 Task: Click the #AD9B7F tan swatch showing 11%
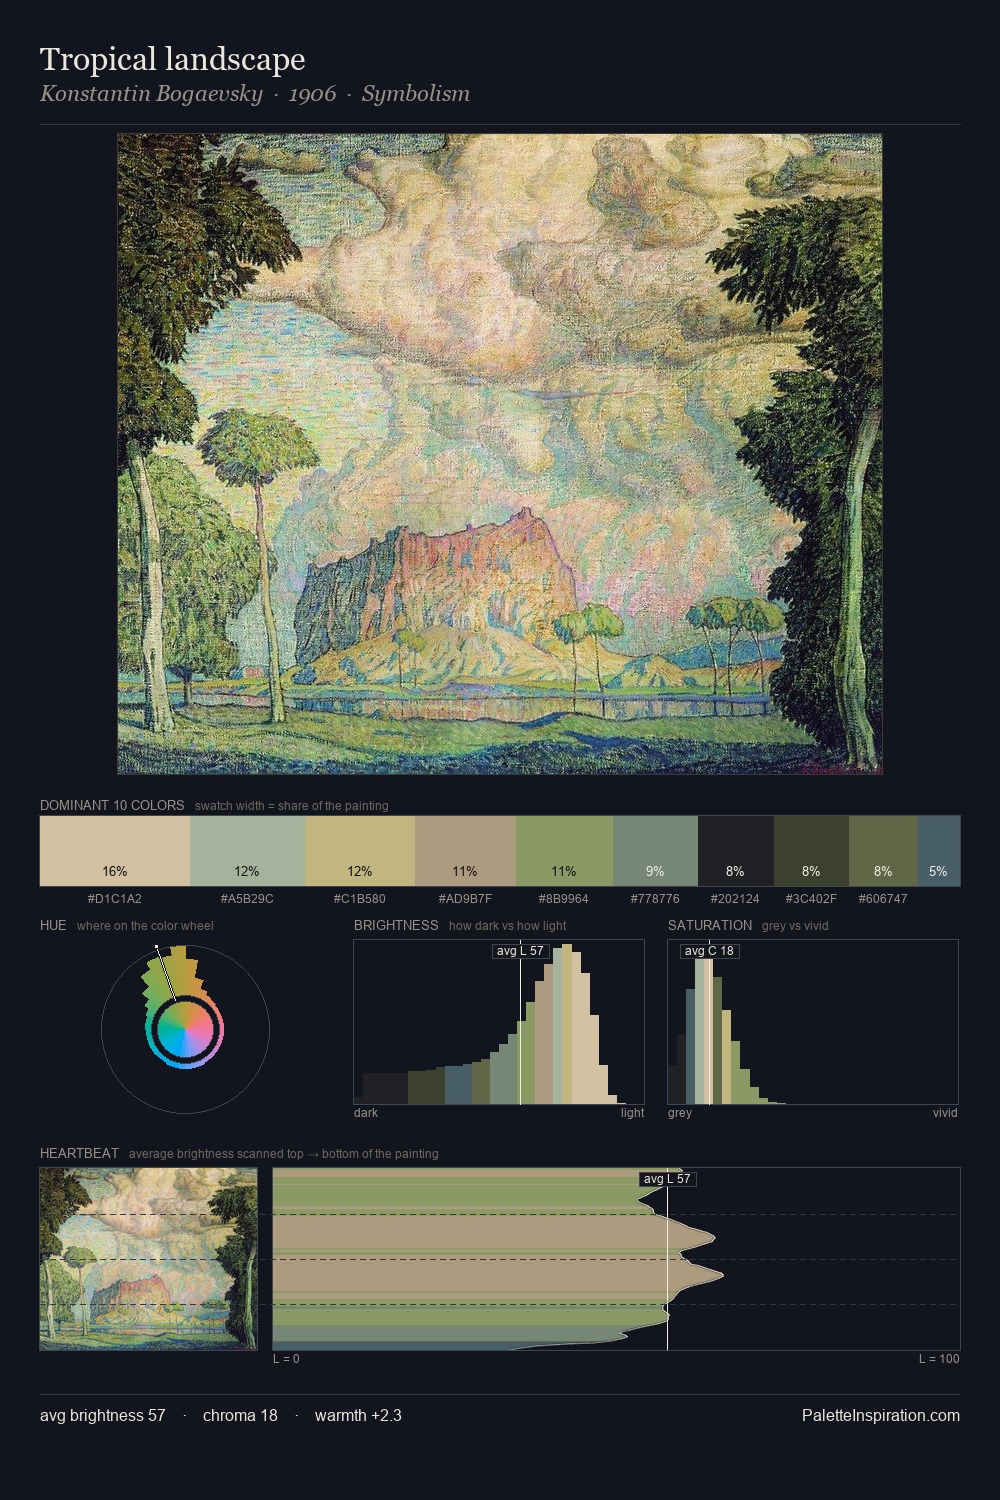pos(465,851)
